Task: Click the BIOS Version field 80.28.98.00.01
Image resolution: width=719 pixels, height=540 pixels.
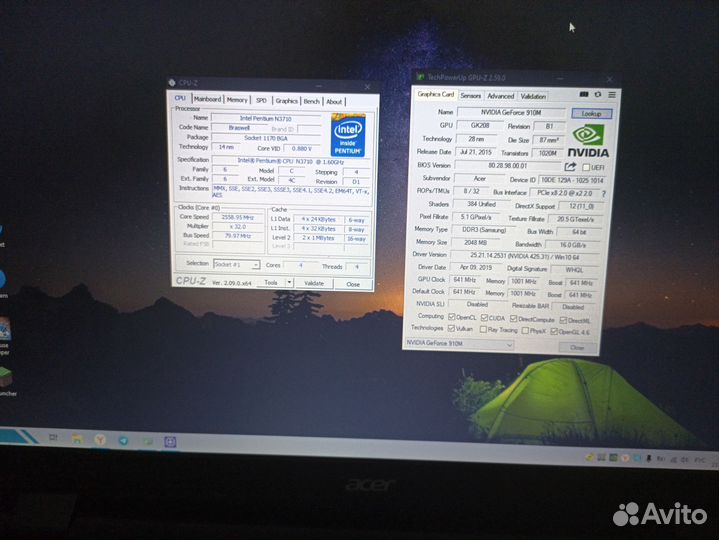Action: click(x=508, y=165)
